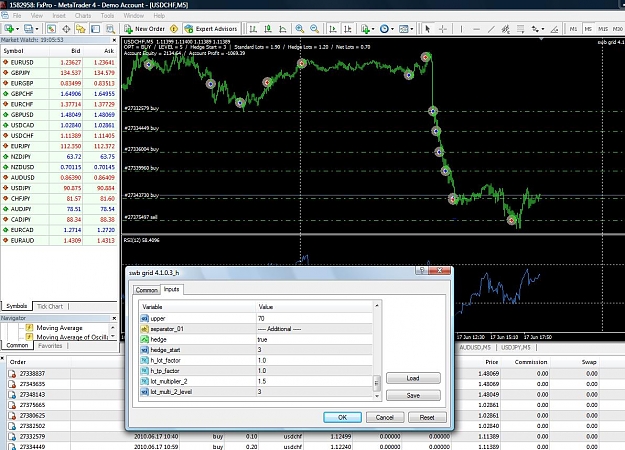
Task: Zoom in the chart with magnifier plus
Action: tap(299, 29)
